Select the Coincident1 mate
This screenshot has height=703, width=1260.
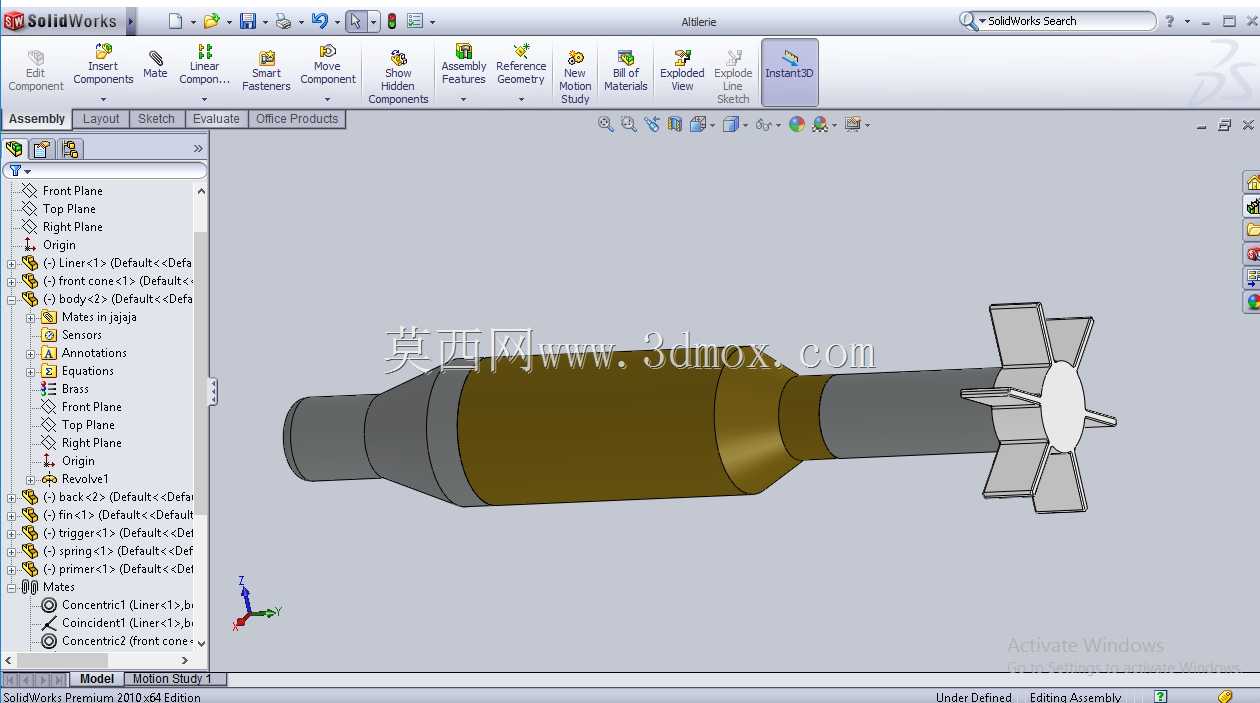click(x=117, y=623)
